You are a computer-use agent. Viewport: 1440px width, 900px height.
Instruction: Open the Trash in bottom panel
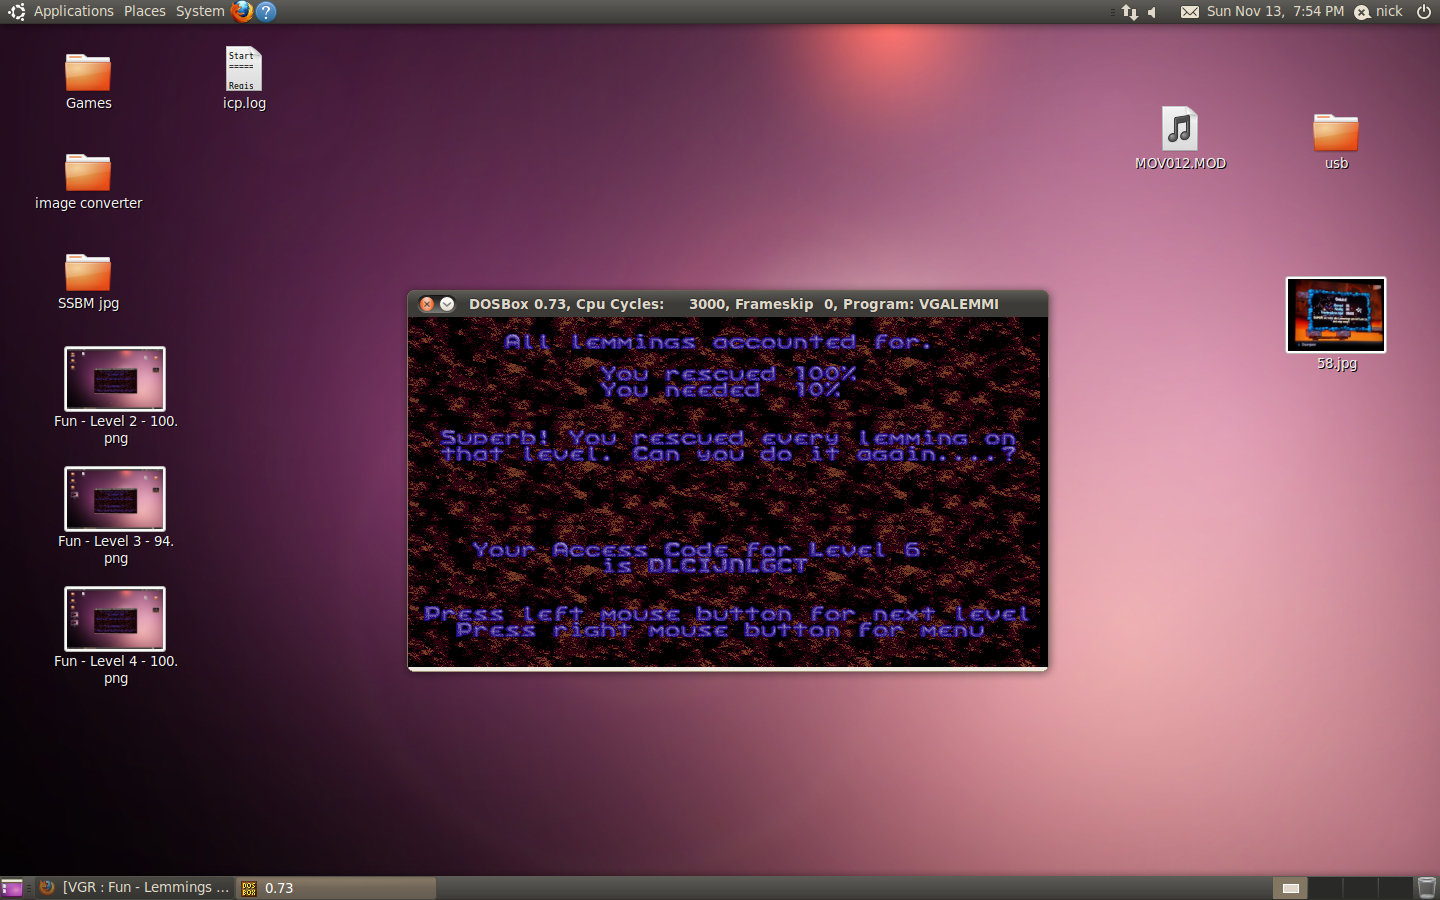pos(1426,887)
